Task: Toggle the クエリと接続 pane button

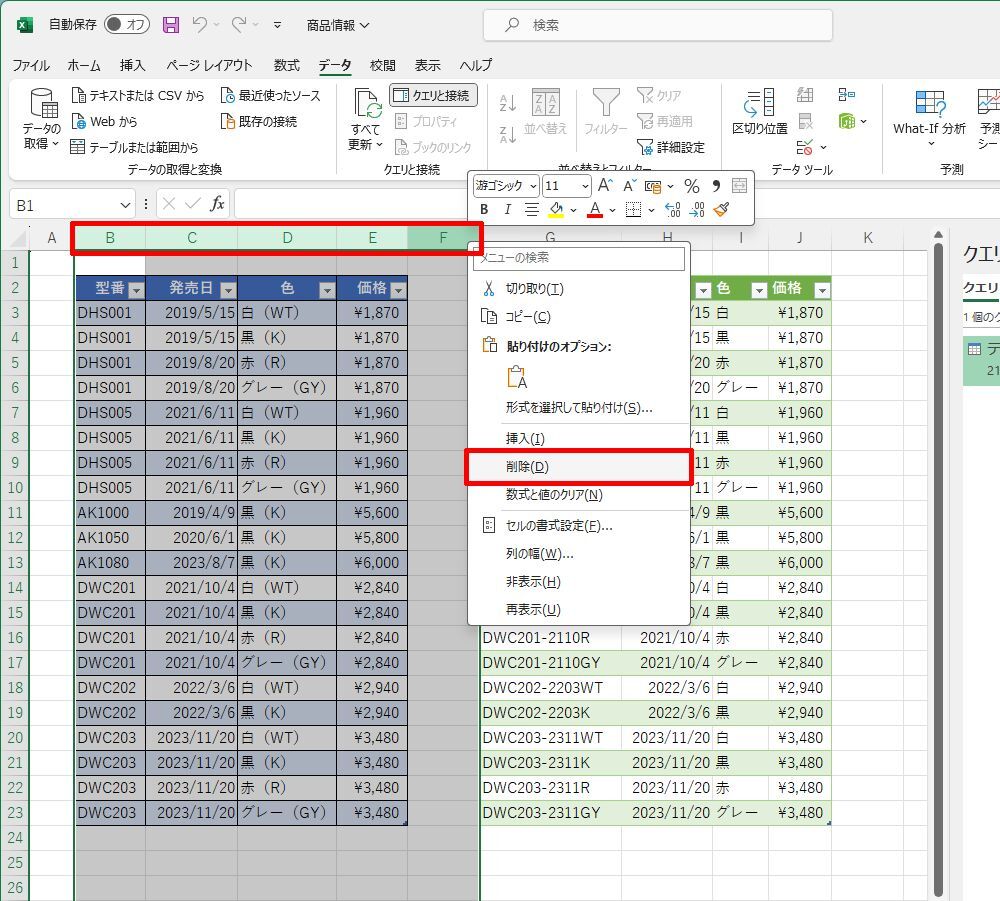Action: coord(433,95)
